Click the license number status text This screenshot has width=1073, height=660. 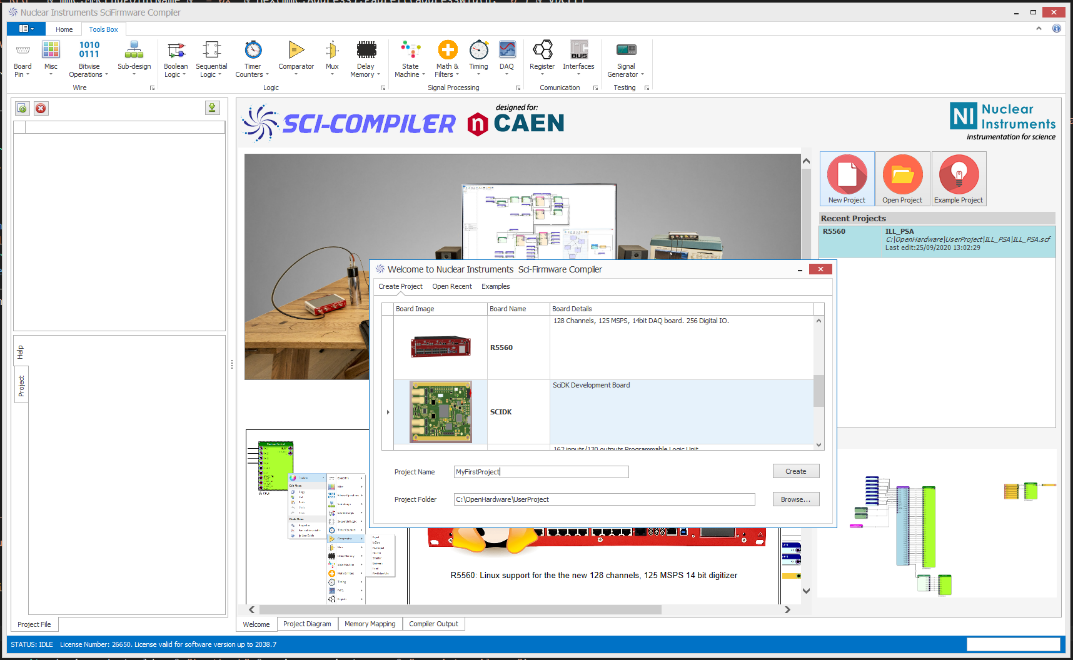coord(168,644)
